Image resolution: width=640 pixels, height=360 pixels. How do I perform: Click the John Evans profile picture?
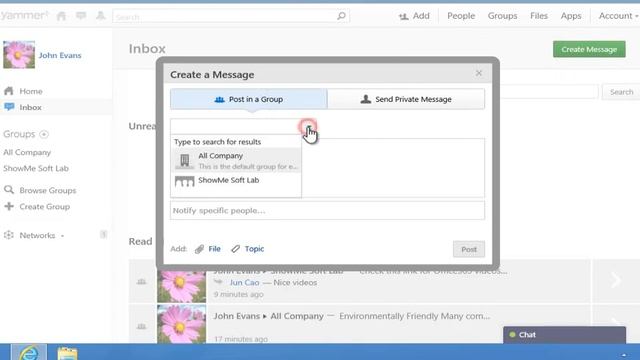pyautogui.click(x=19, y=54)
